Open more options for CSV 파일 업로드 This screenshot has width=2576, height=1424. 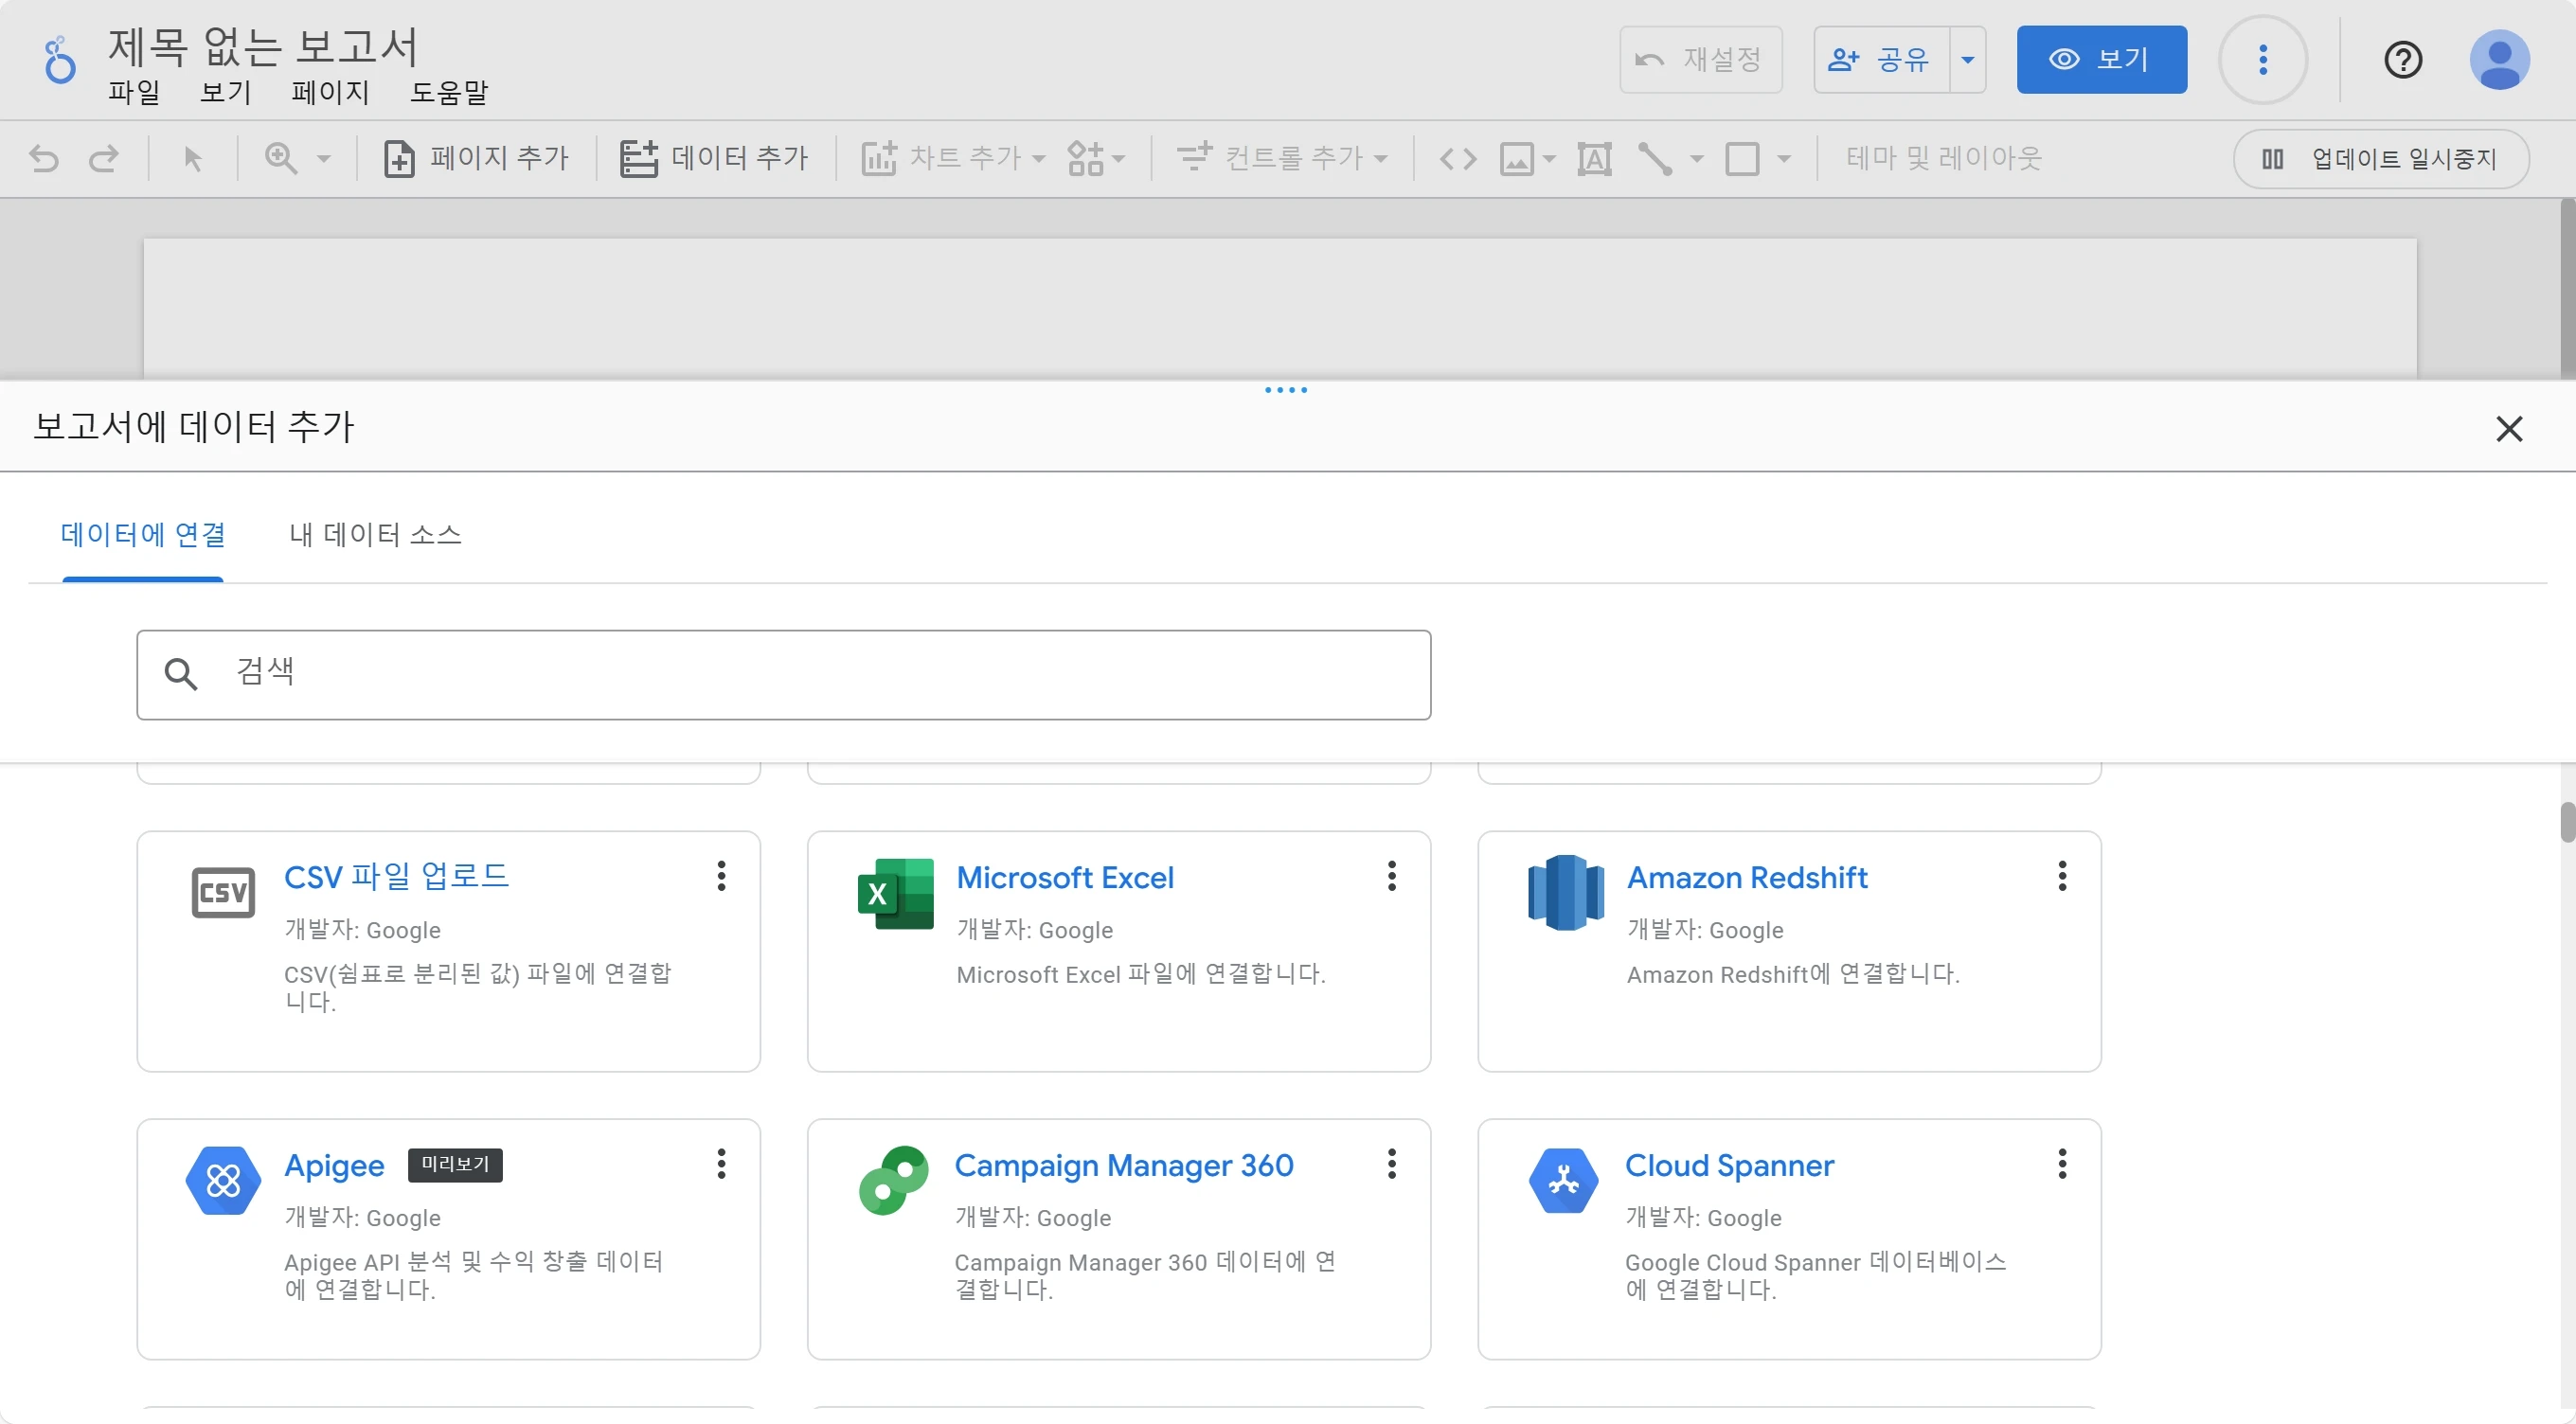coord(720,876)
